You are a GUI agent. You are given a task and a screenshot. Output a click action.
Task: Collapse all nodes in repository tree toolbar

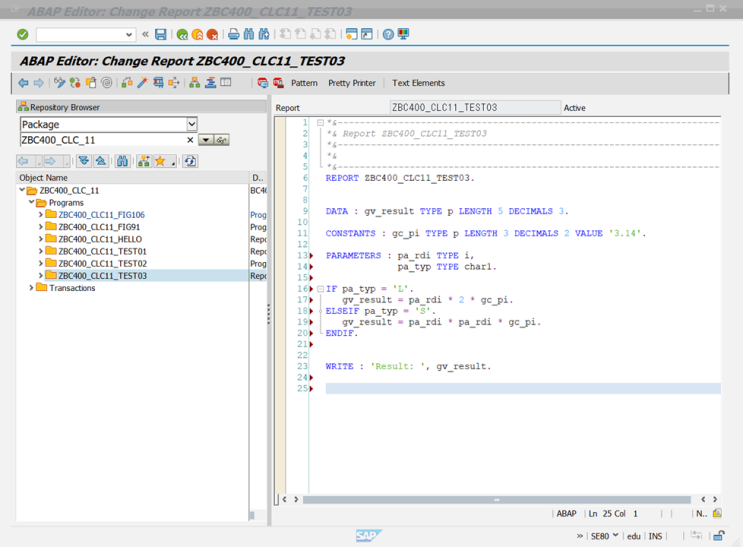click(x=100, y=161)
